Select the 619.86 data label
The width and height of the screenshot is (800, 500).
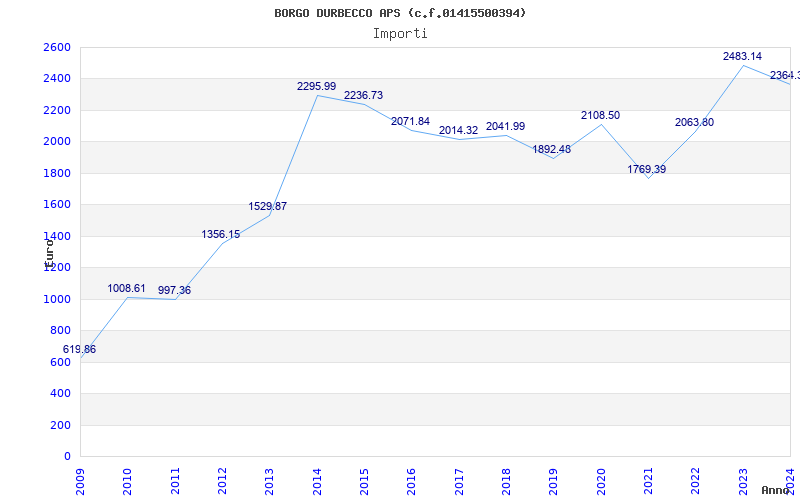pos(79,349)
